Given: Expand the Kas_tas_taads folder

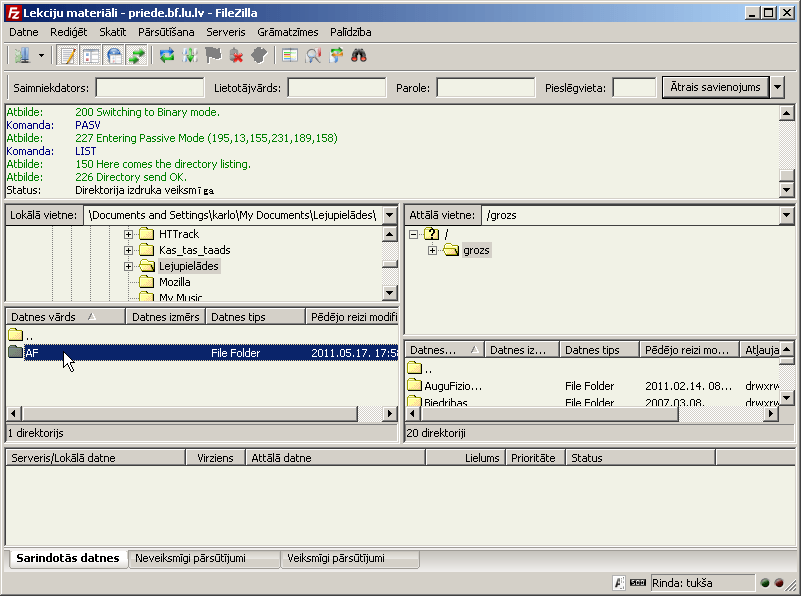Looking at the screenshot, I should pos(128,250).
